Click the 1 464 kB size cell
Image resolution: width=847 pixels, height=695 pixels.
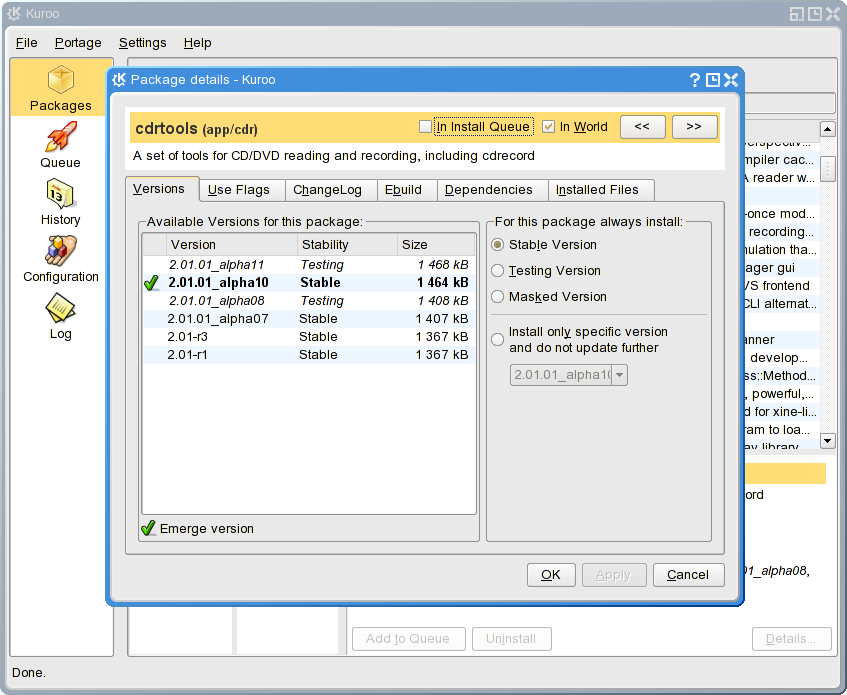[442, 282]
